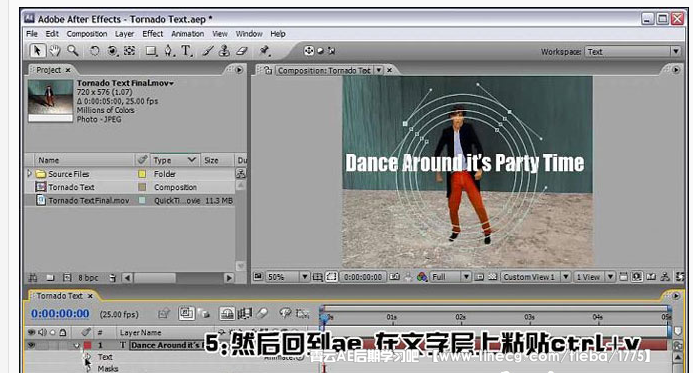The image size is (693, 373).
Task: Activate the Horizontal Type tool
Action: (x=186, y=51)
